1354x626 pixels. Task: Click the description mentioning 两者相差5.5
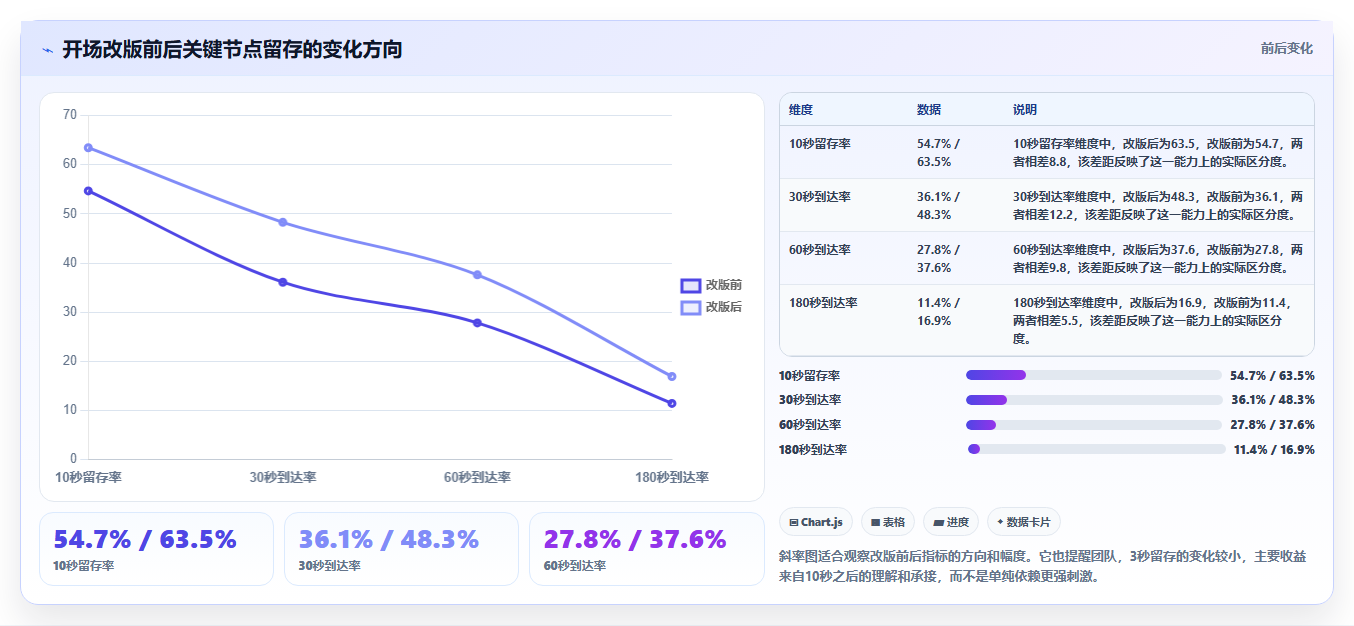point(1158,321)
